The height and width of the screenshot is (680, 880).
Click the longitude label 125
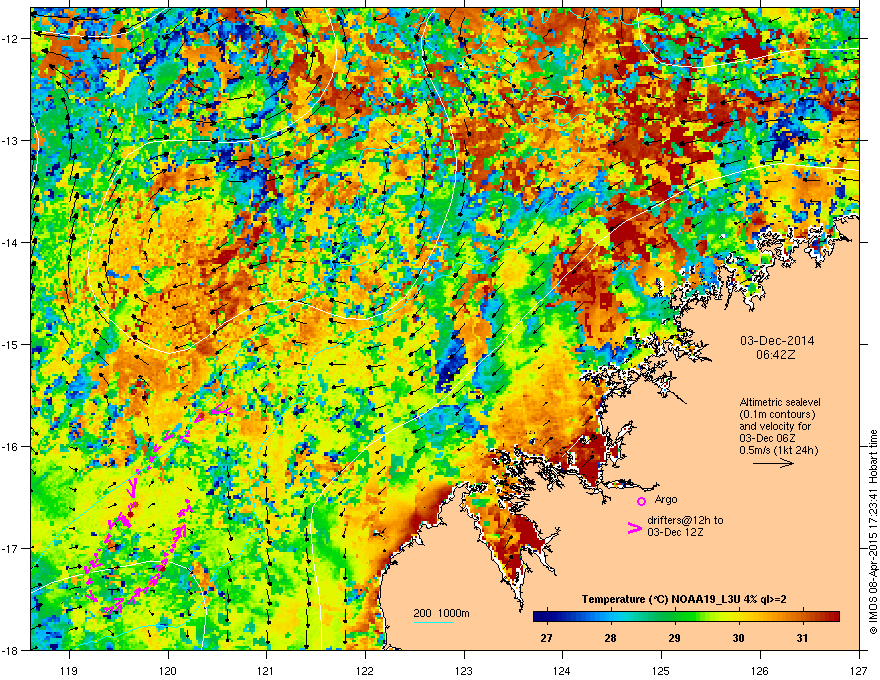661,670
